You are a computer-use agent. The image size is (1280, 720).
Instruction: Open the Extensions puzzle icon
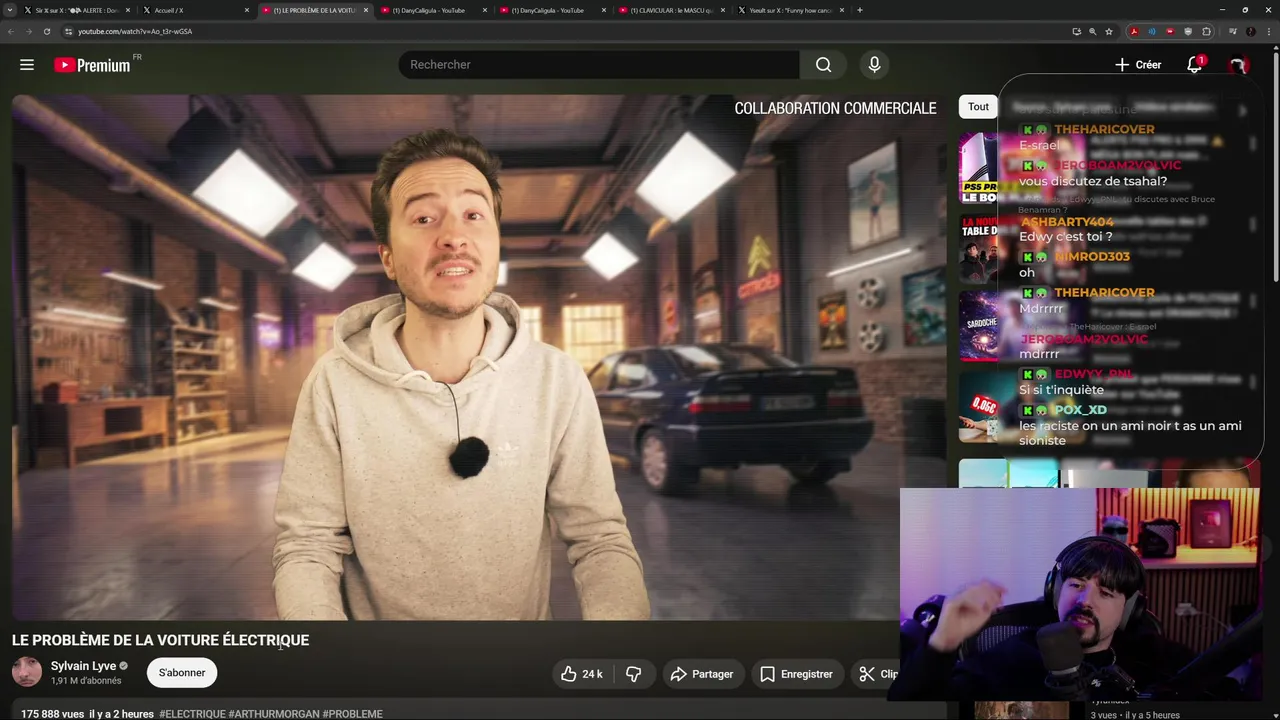1207,31
